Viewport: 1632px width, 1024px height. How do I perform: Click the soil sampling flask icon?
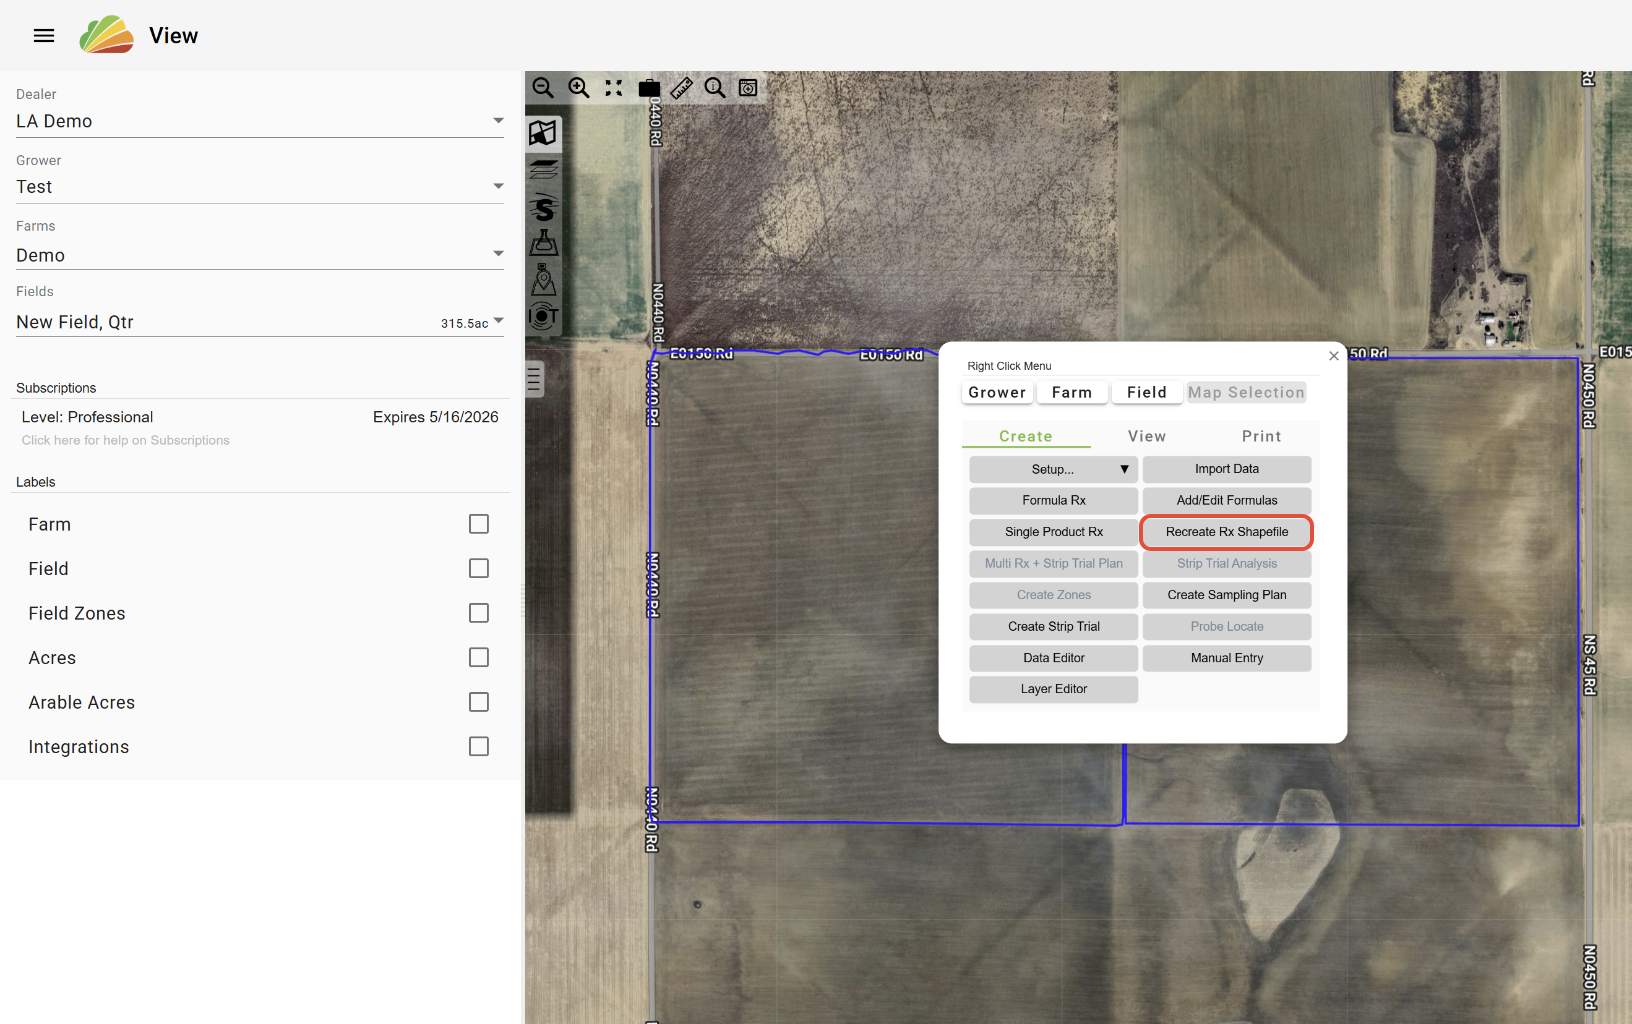pyautogui.click(x=544, y=243)
